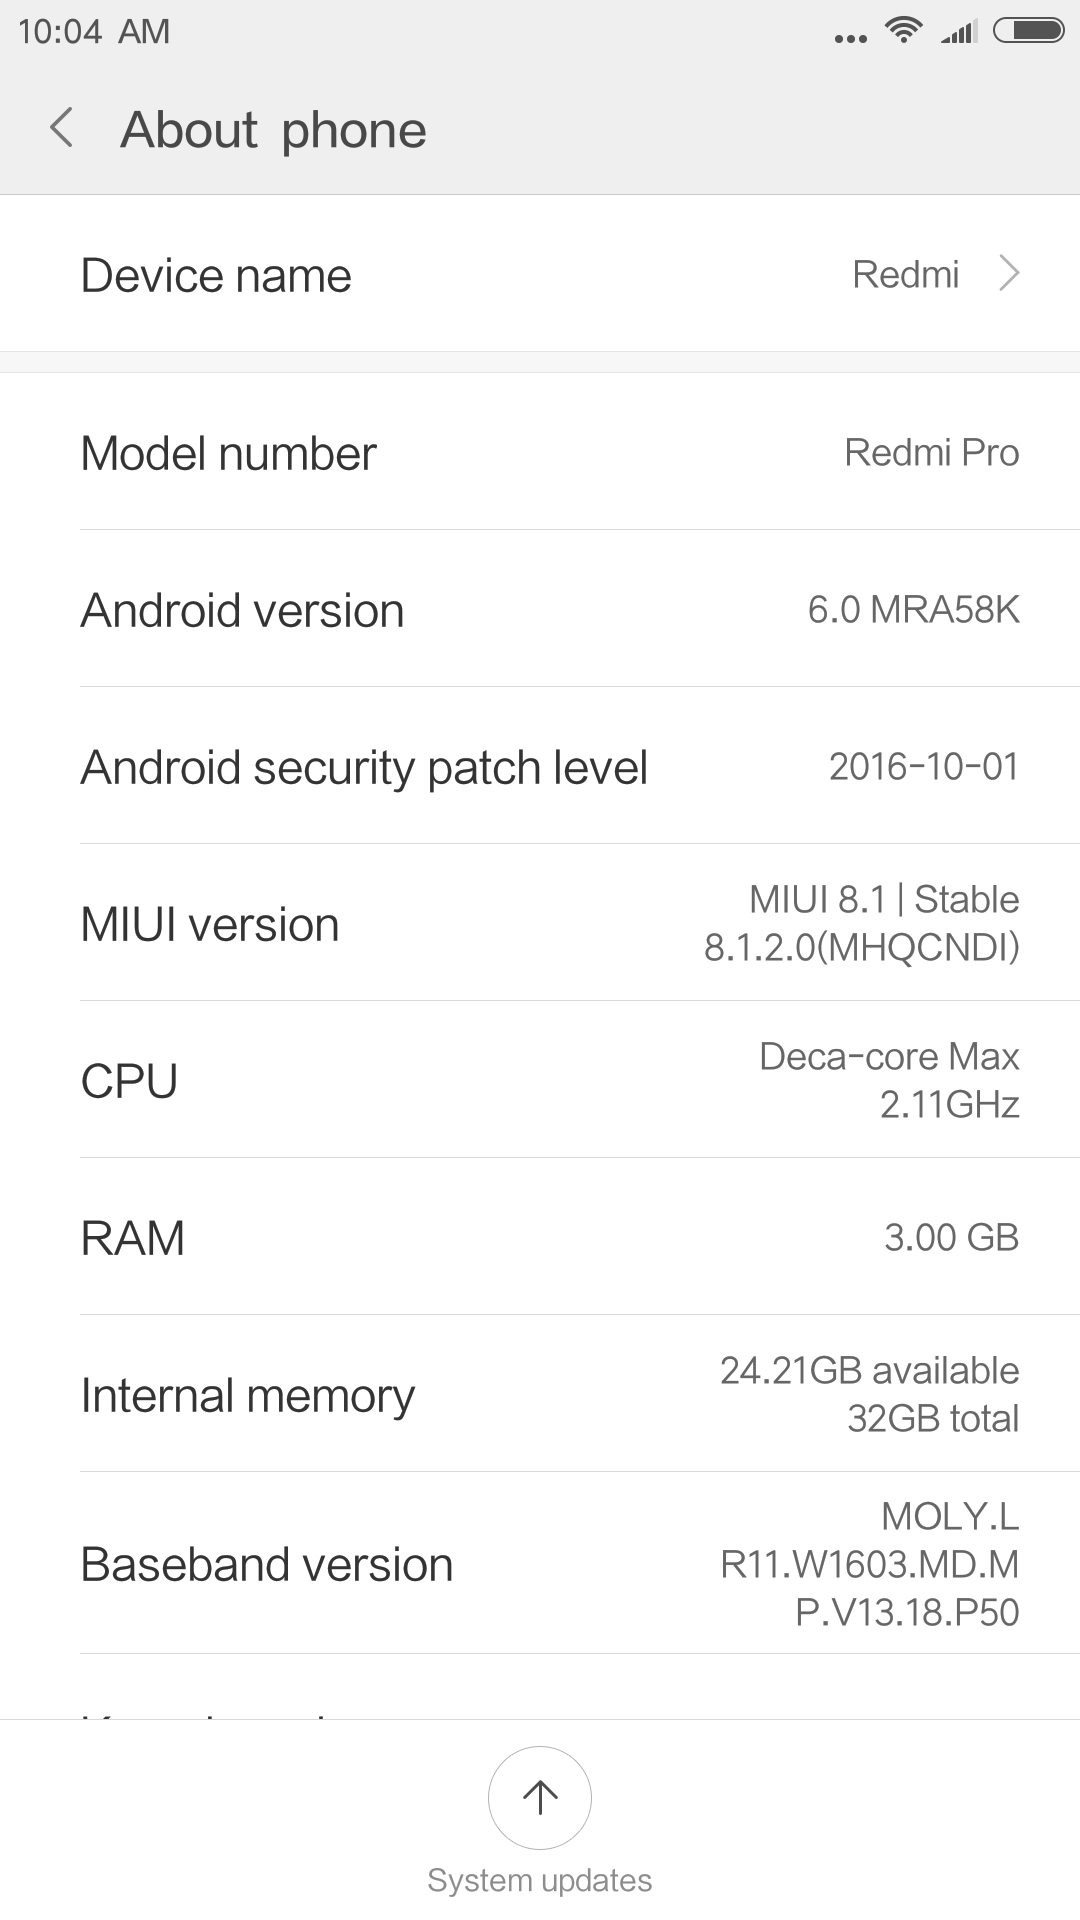Tap the Baseband version row
This screenshot has width=1080, height=1920.
540,1564
